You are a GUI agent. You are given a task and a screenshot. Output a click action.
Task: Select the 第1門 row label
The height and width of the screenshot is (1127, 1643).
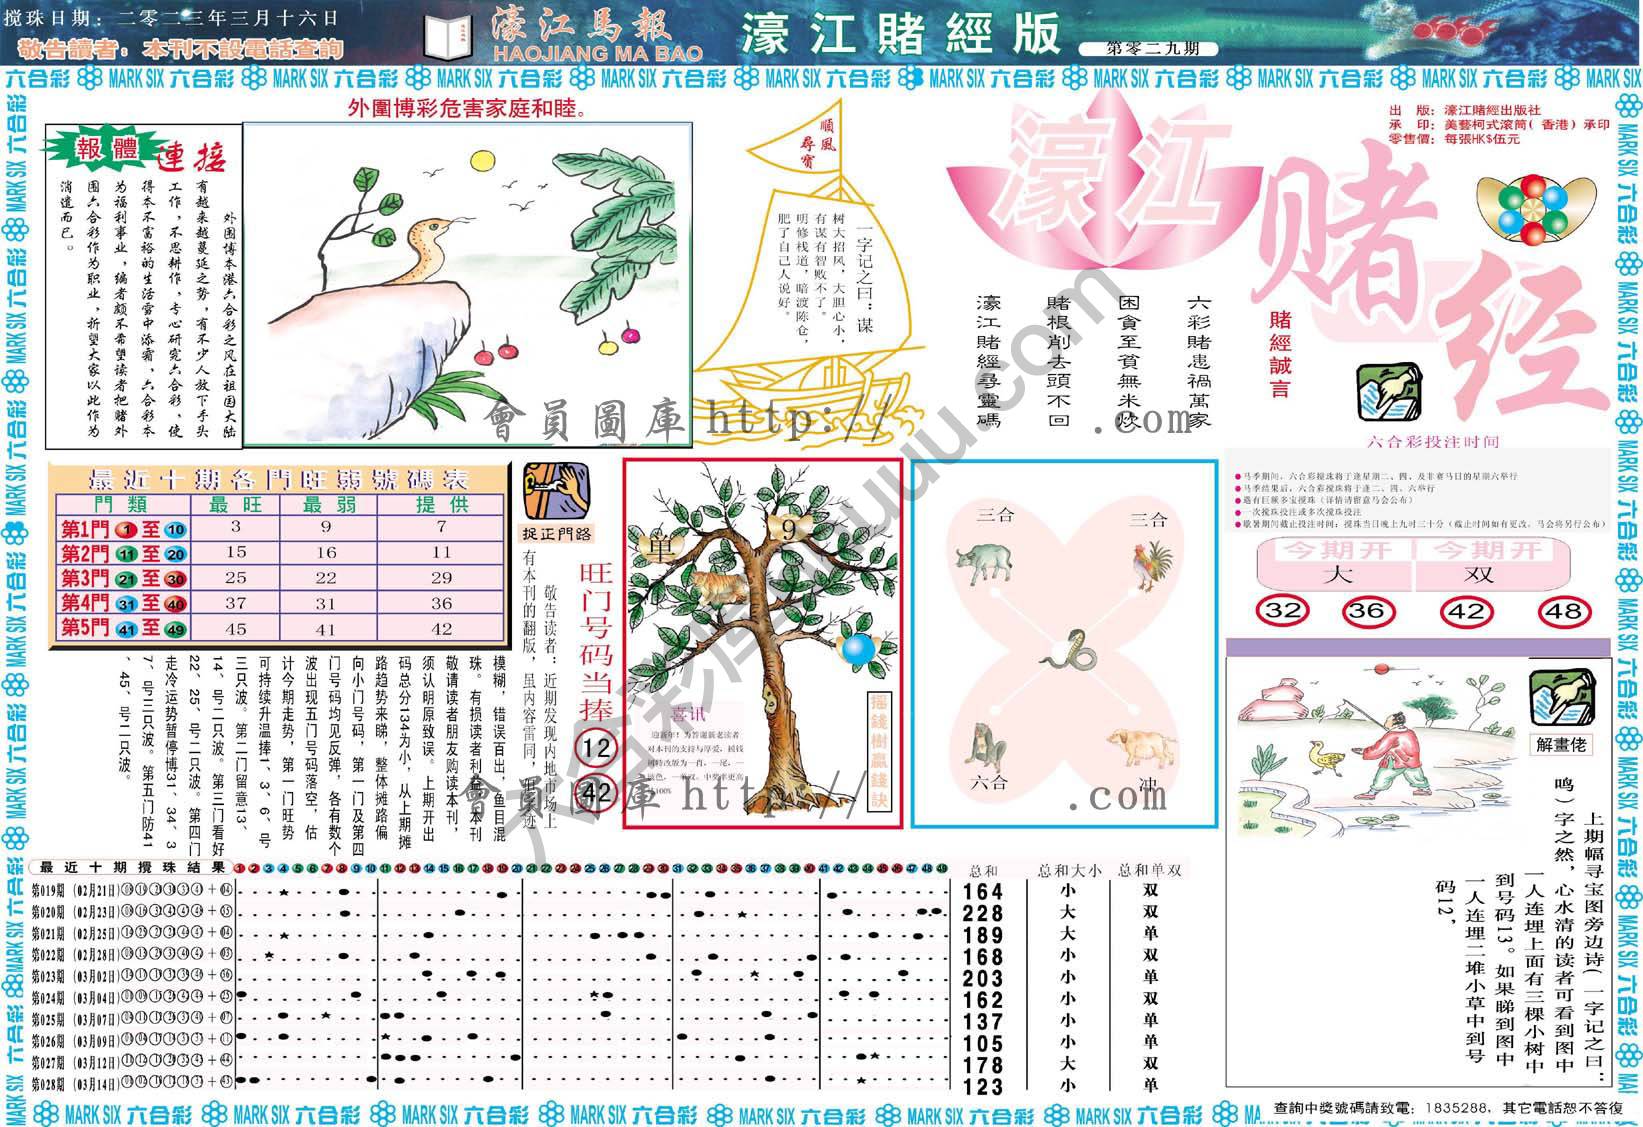tap(124, 529)
